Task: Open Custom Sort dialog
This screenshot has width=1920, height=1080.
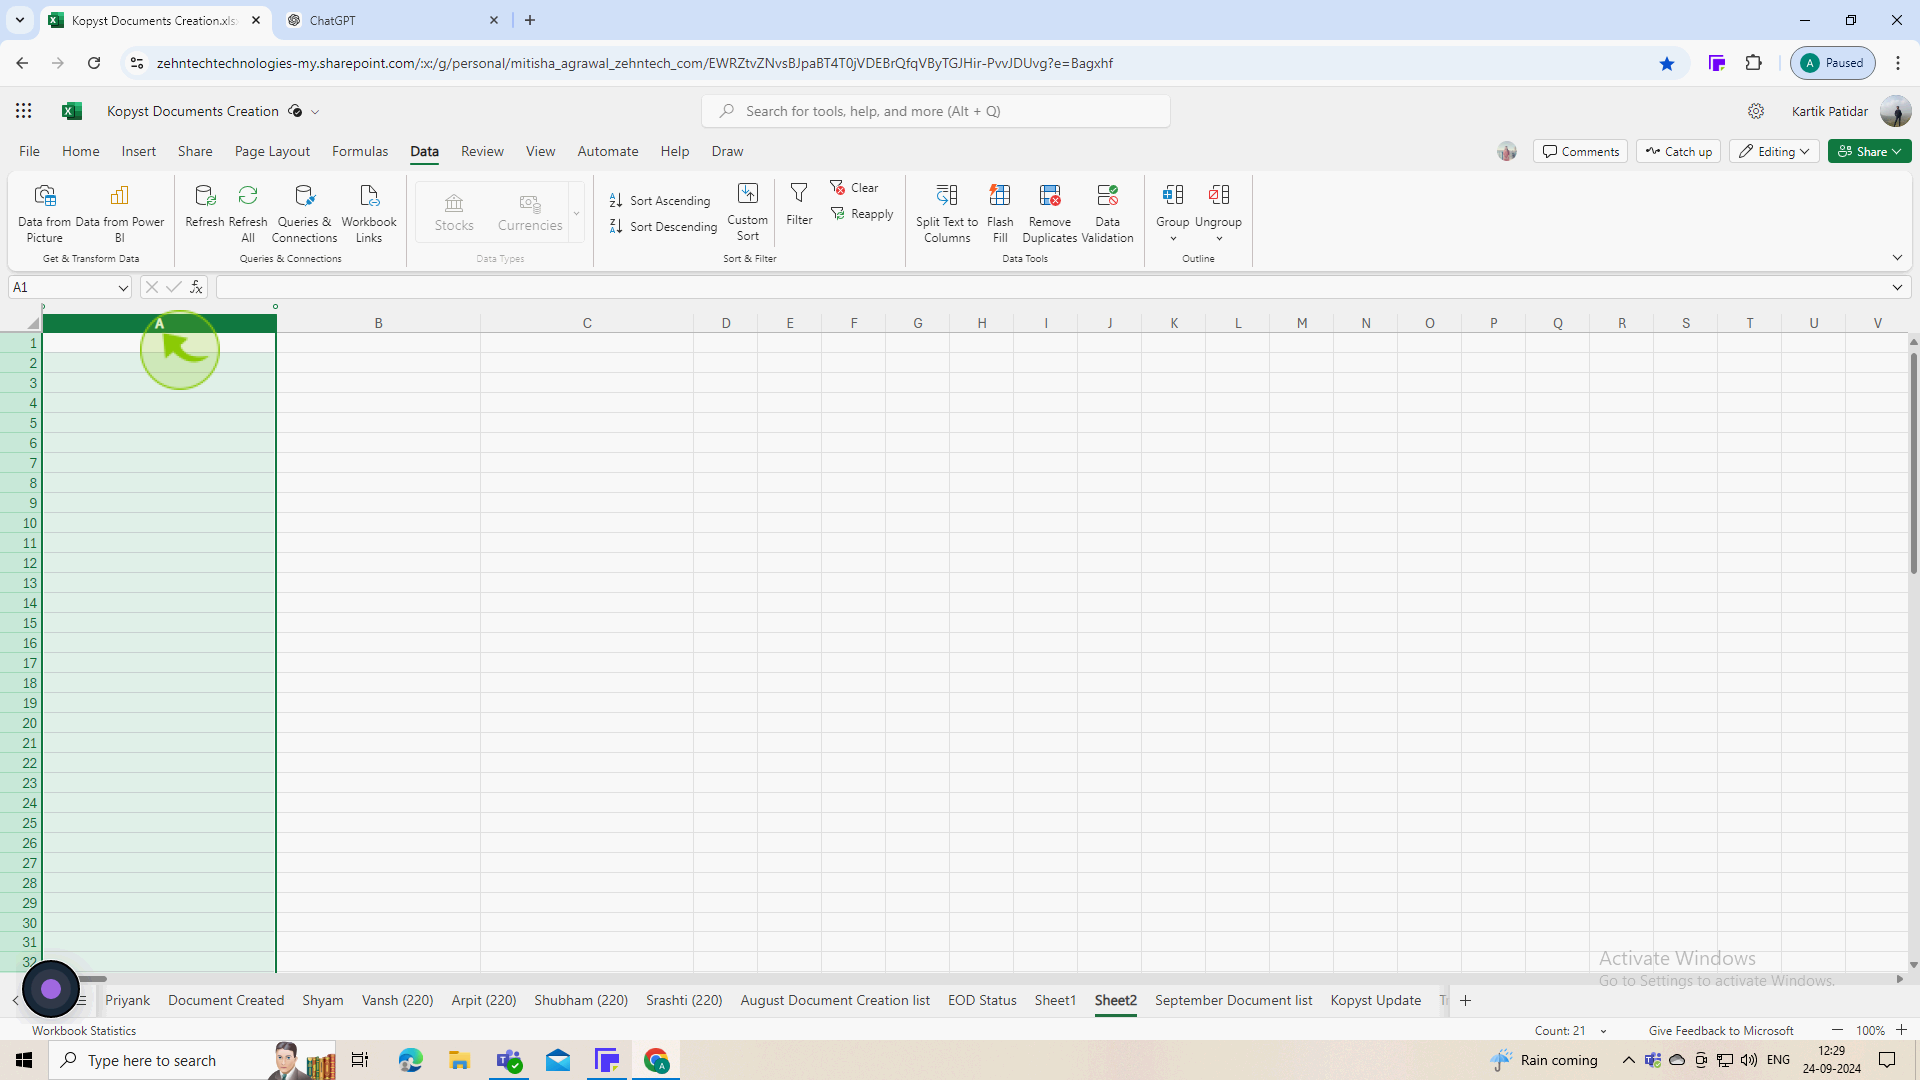Action: (748, 212)
